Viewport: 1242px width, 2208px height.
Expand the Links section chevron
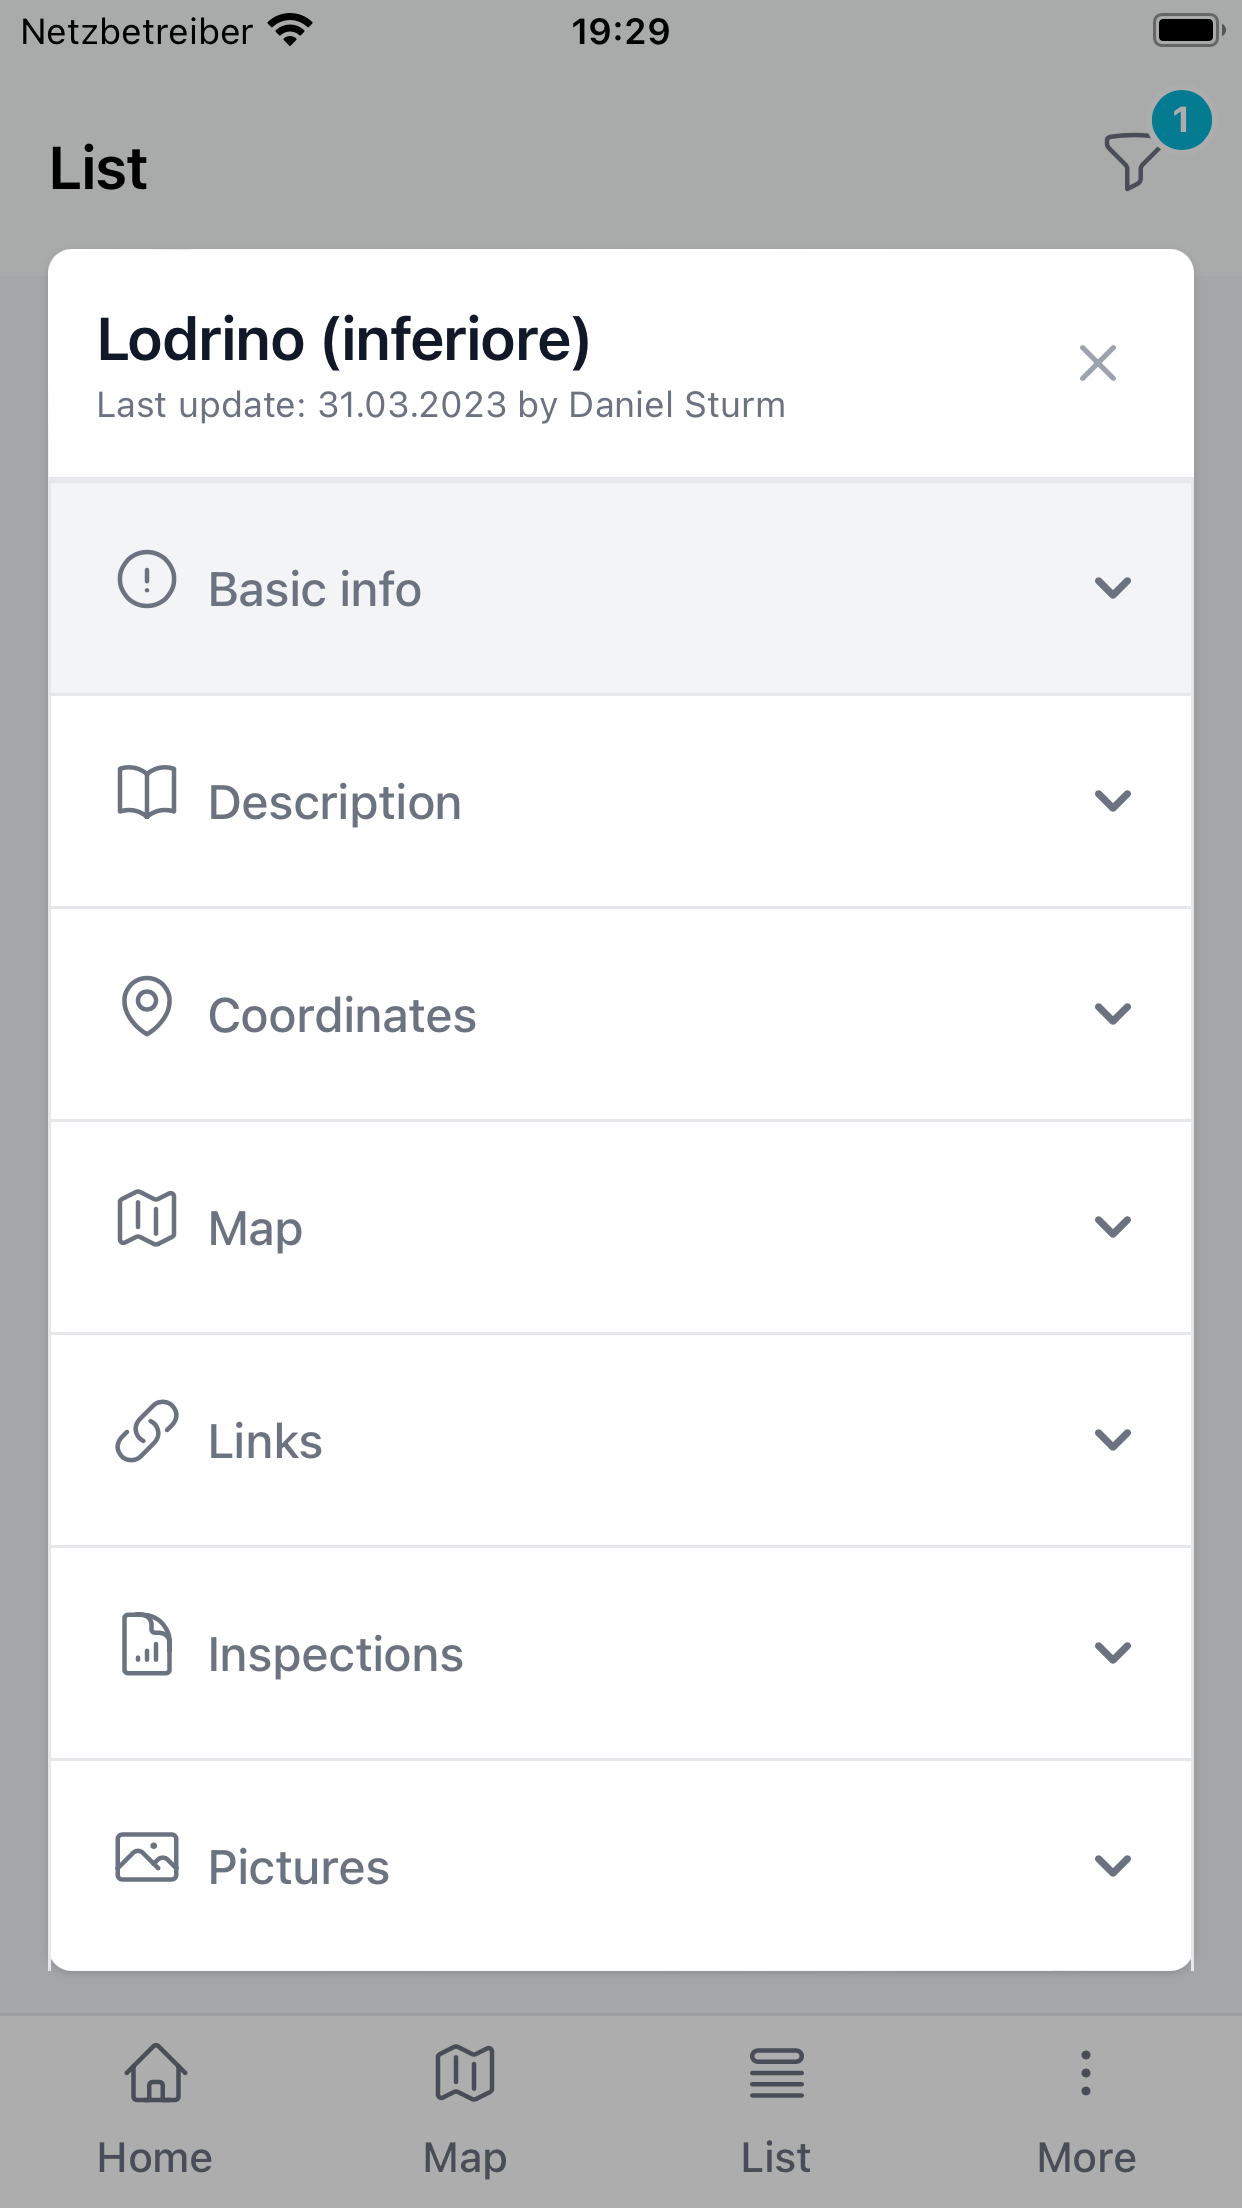(x=1113, y=1440)
